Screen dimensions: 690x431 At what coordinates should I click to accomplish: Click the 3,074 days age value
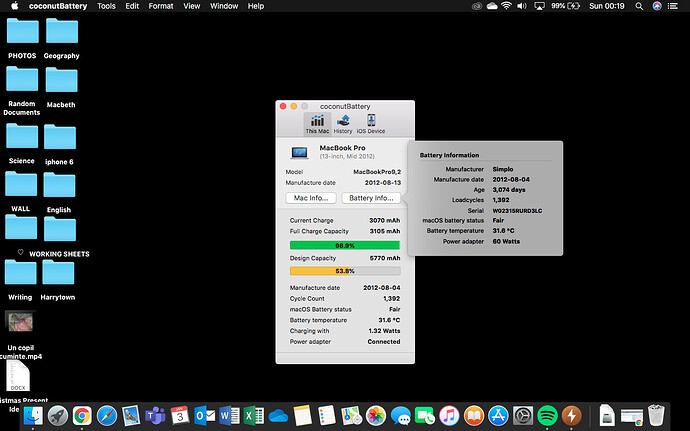pos(509,190)
